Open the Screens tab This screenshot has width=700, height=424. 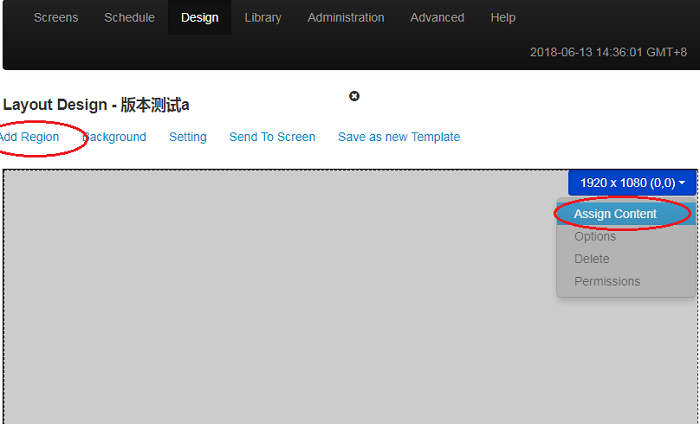55,18
